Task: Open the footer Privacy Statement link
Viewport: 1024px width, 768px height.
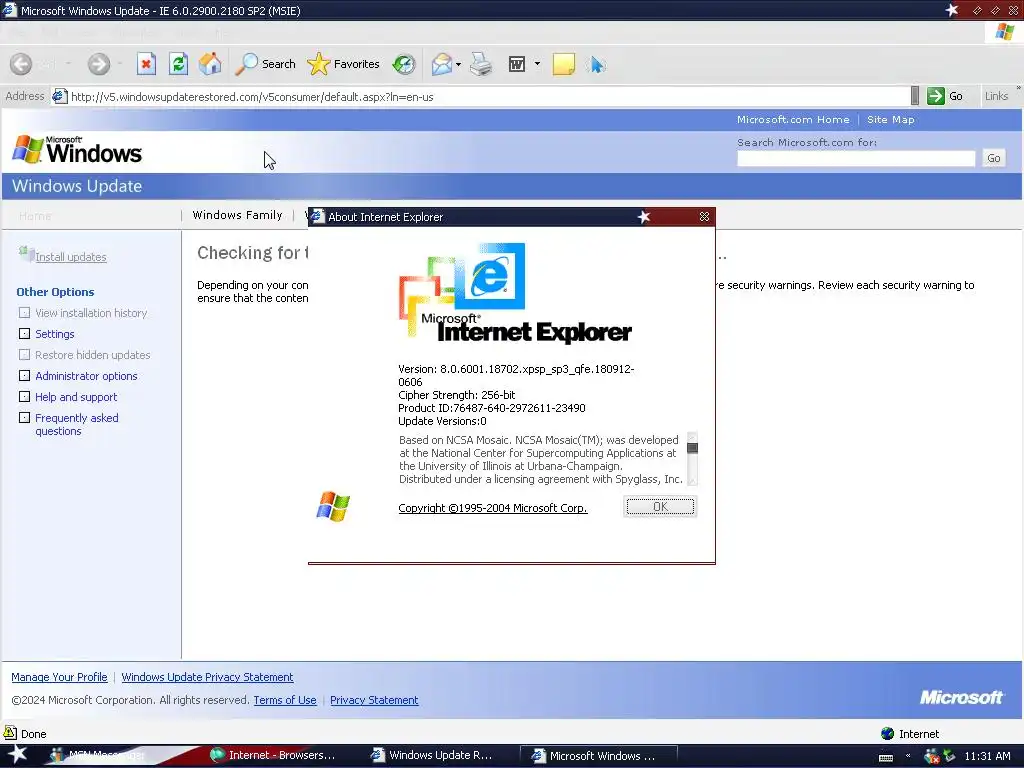Action: tap(374, 700)
